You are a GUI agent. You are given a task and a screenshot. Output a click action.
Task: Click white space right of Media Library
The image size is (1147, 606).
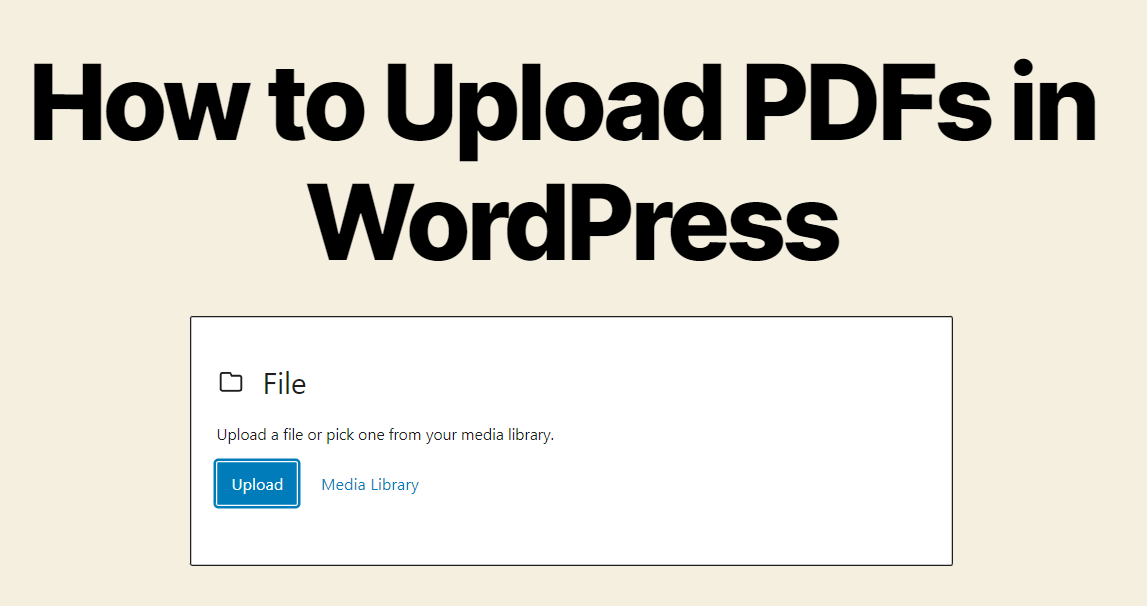[x=680, y=485]
